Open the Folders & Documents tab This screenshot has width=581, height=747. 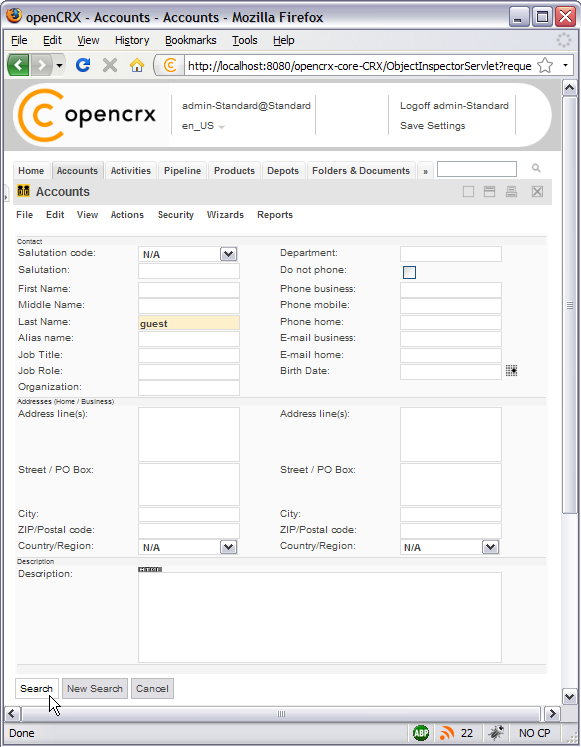(x=361, y=171)
